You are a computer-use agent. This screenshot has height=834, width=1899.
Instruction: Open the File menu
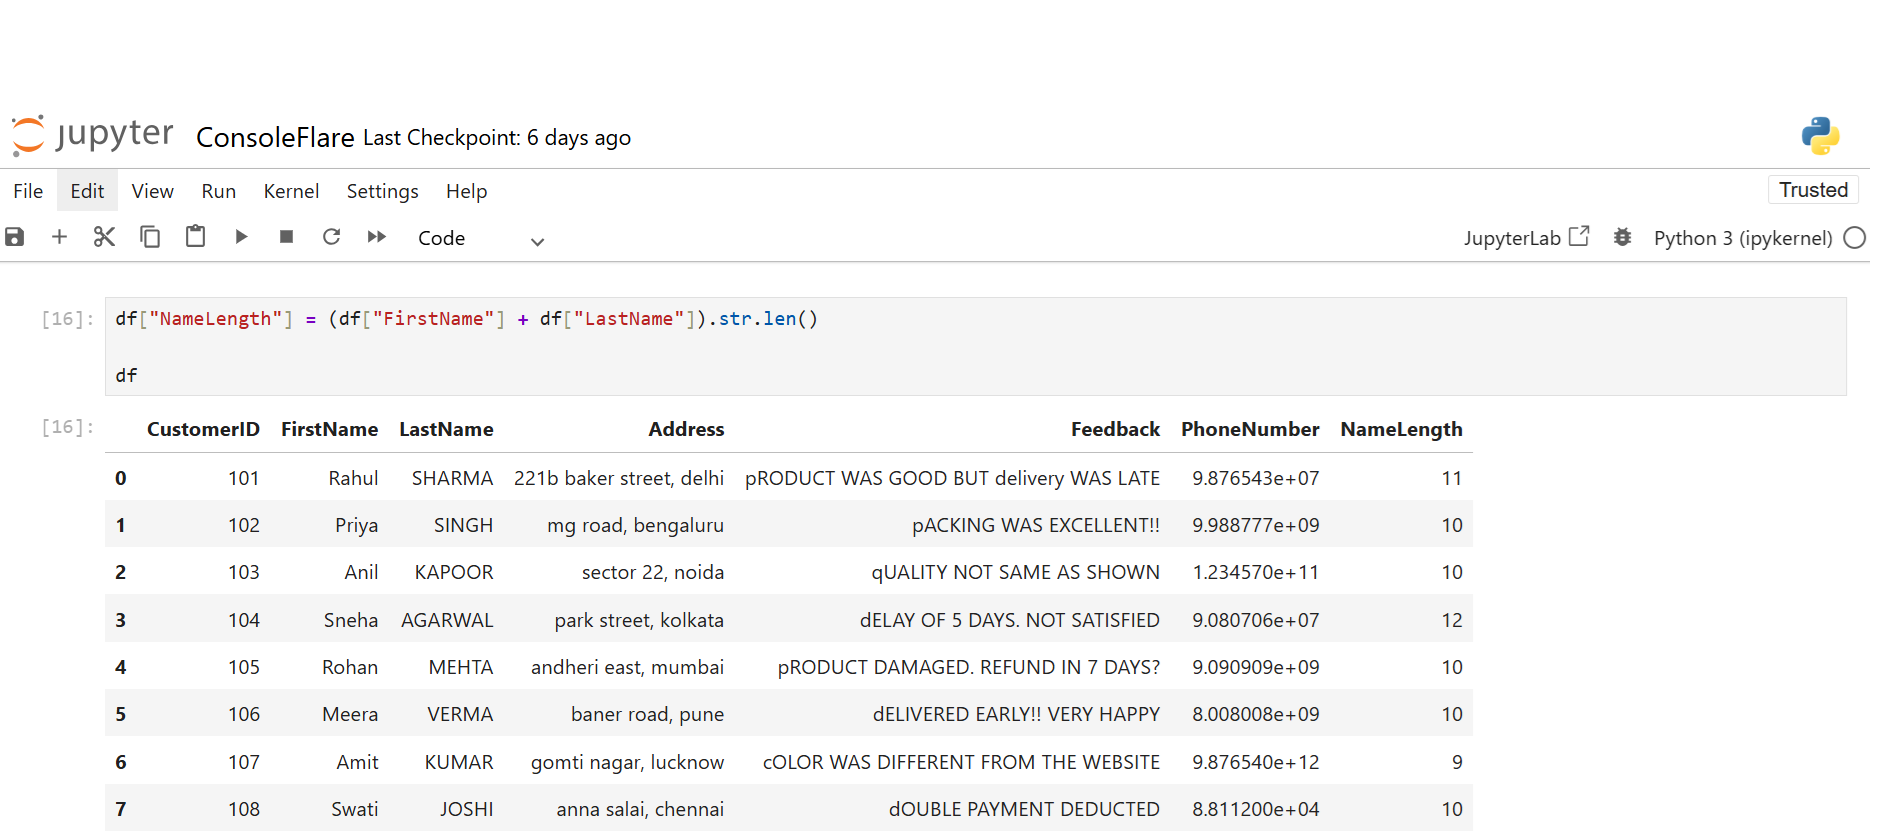28,191
